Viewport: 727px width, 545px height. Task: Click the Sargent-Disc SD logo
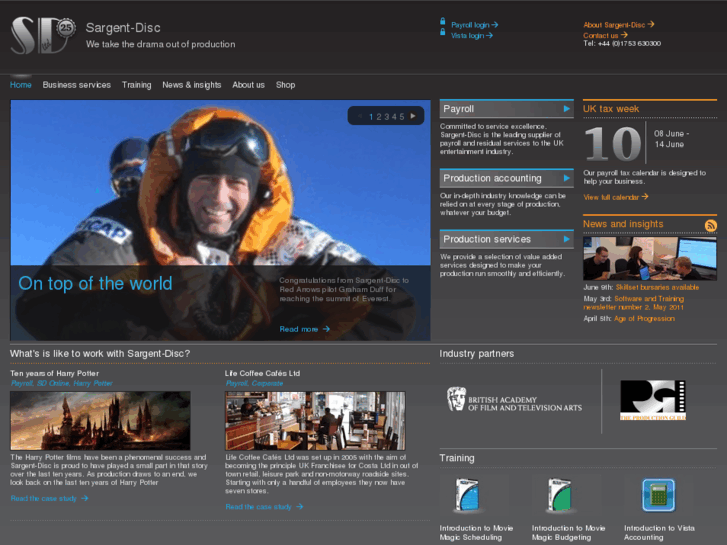click(43, 36)
